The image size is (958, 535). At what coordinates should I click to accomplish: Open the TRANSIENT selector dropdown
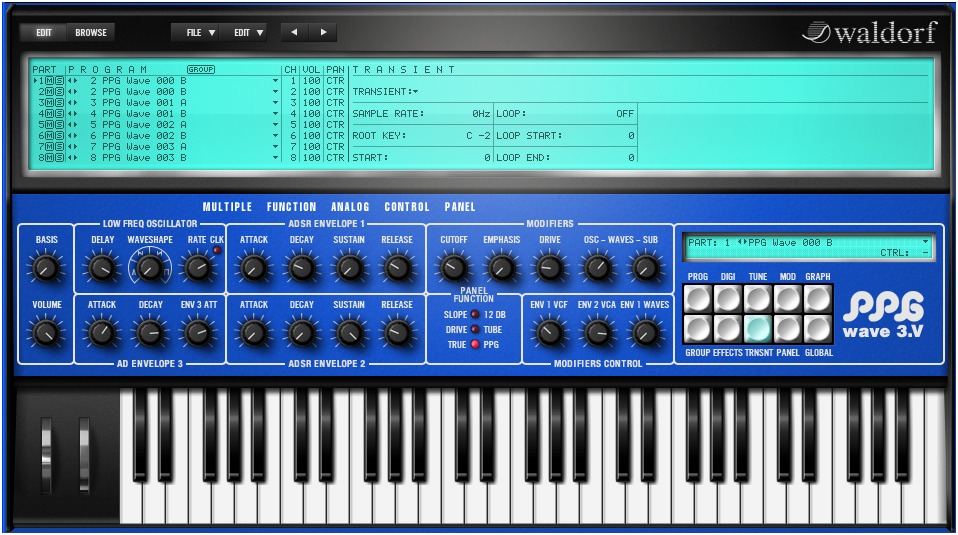coord(415,92)
